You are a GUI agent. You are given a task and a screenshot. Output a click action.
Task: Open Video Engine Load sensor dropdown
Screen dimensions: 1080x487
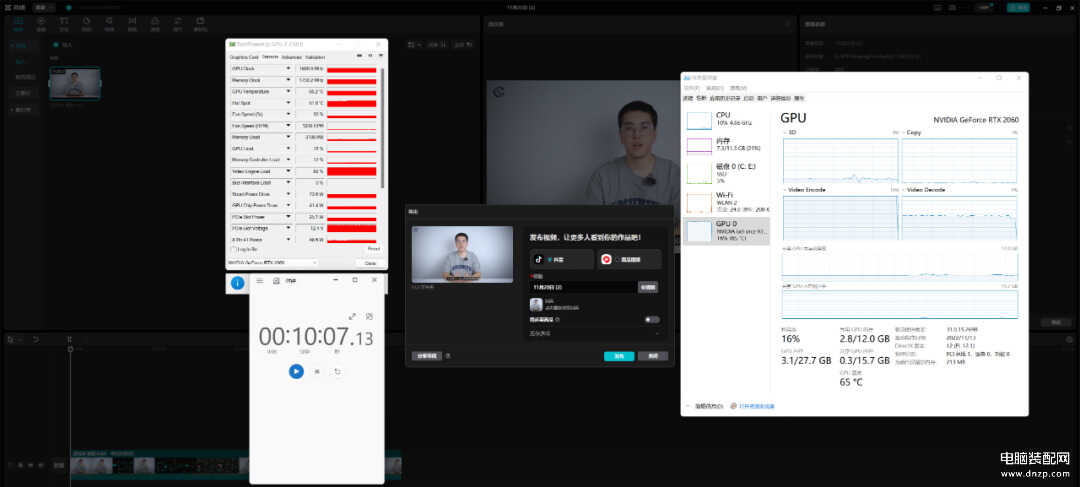[x=288, y=171]
